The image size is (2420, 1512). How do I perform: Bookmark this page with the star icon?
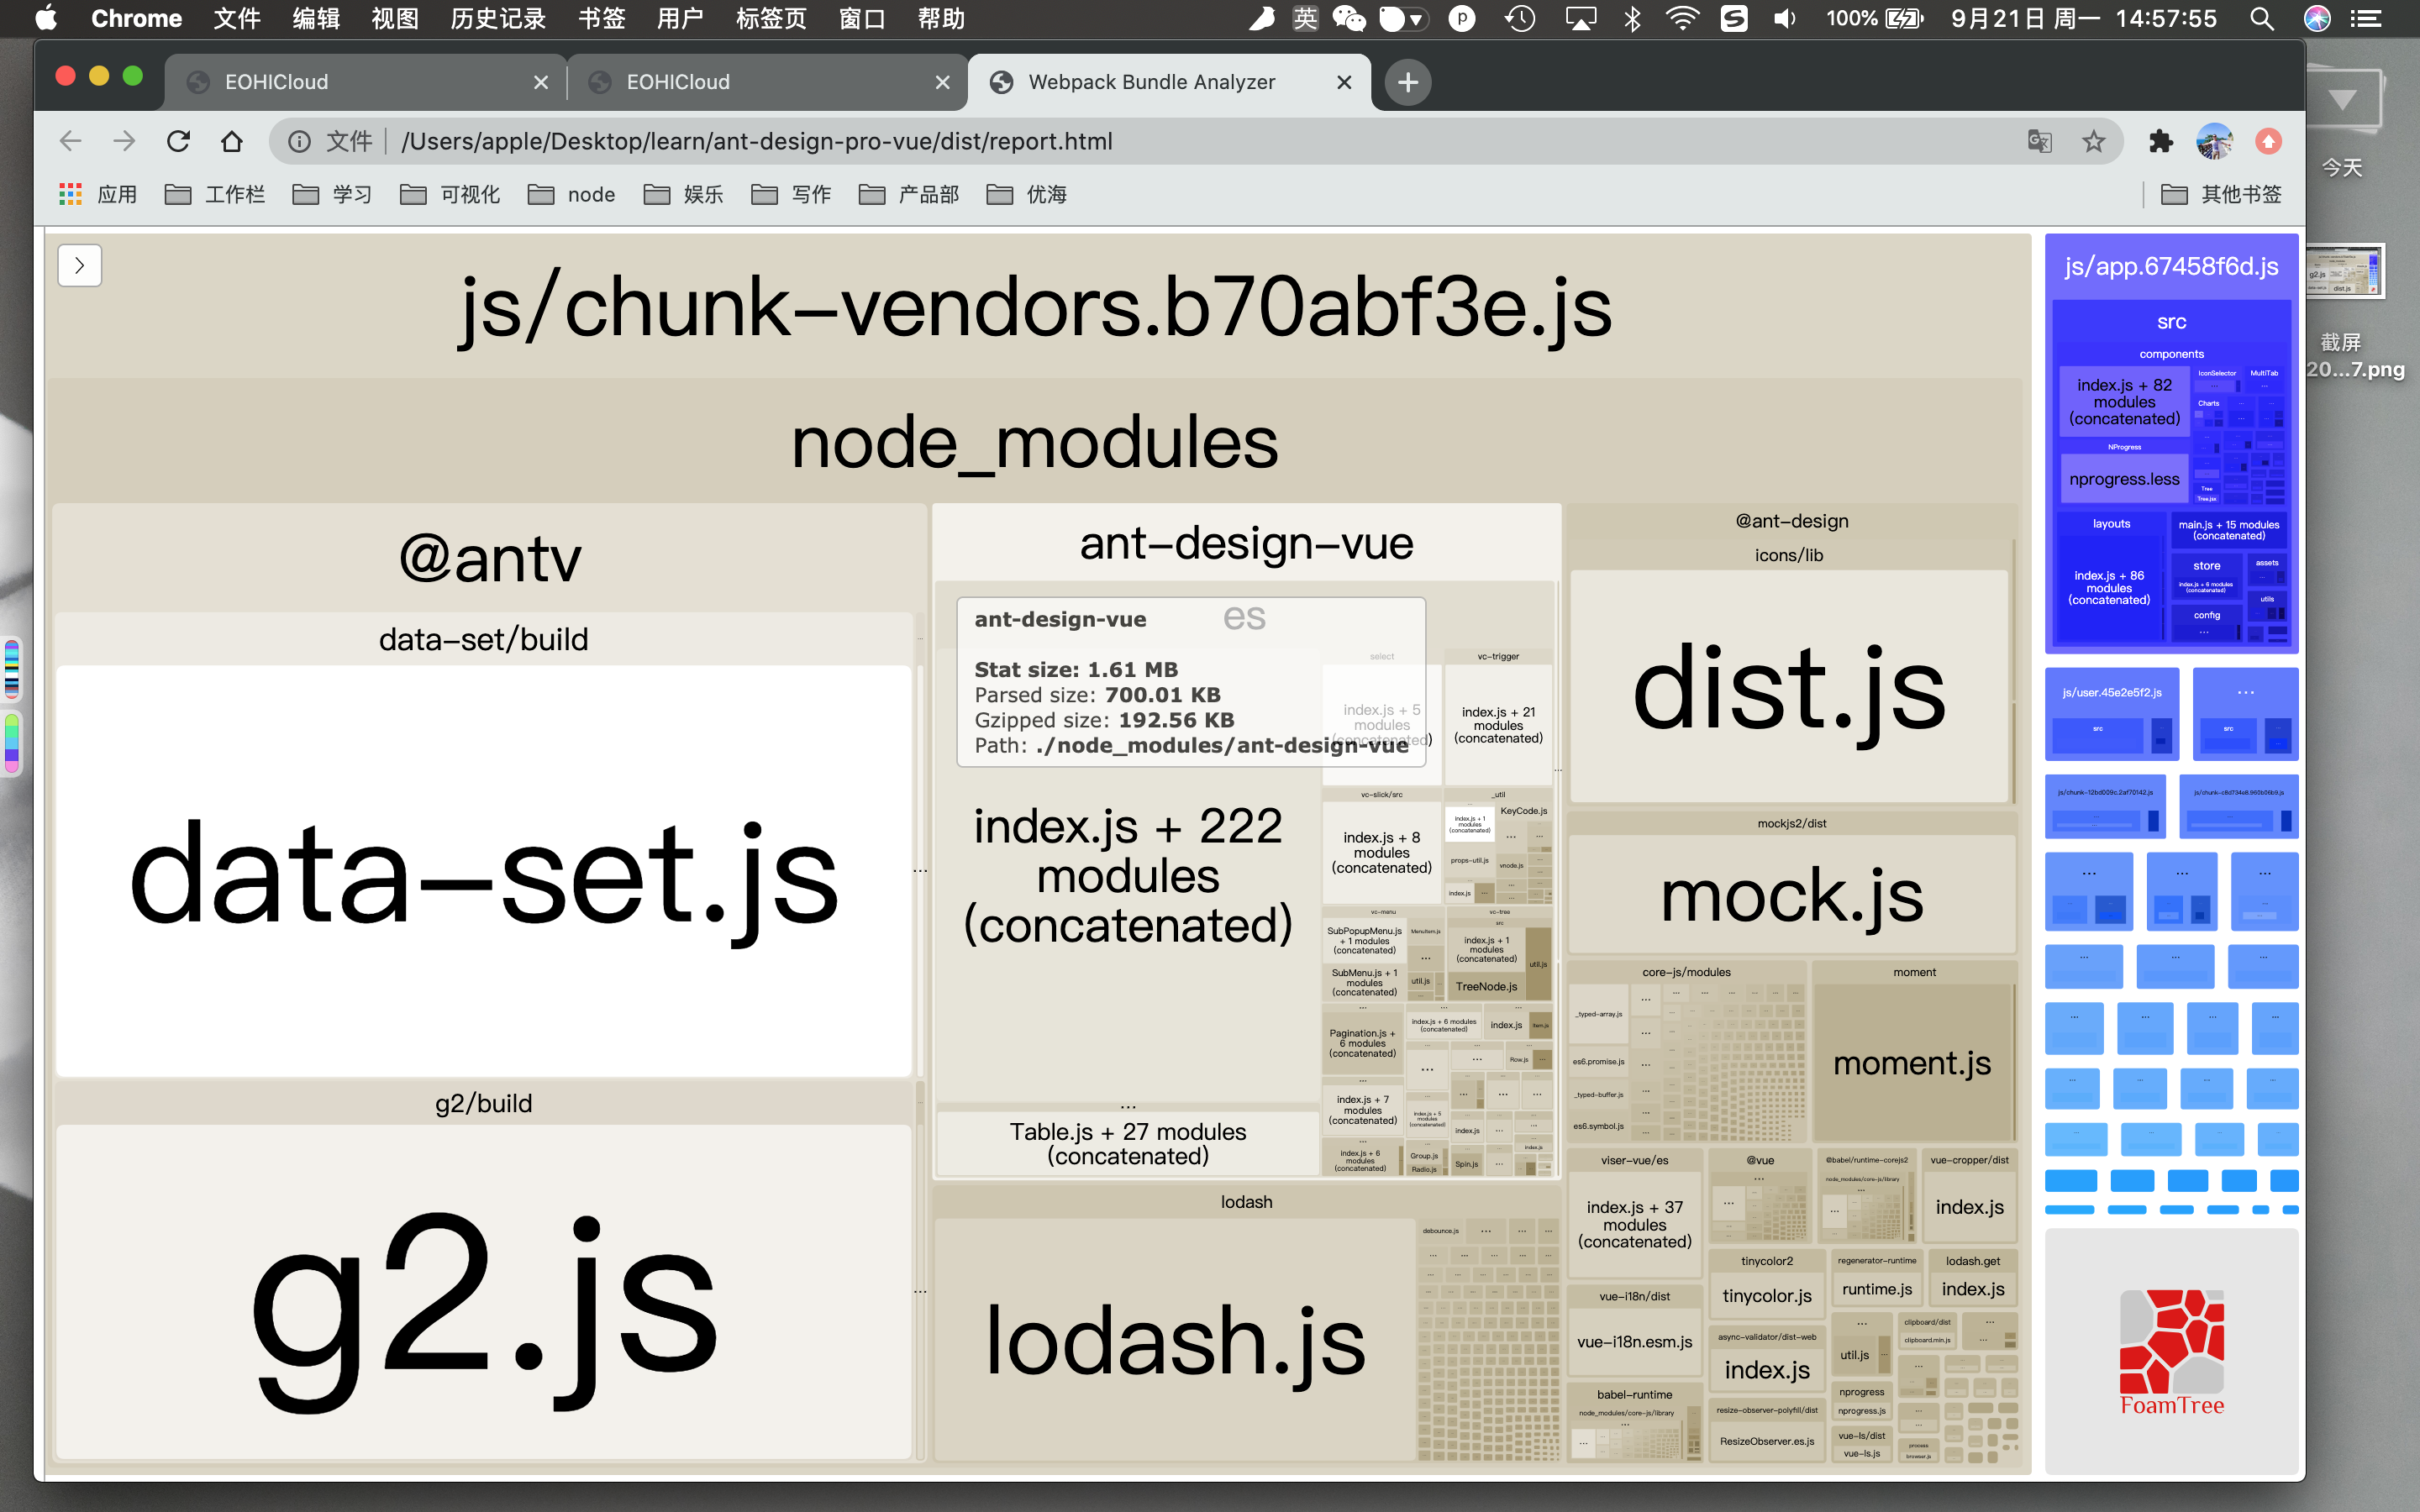click(2093, 141)
